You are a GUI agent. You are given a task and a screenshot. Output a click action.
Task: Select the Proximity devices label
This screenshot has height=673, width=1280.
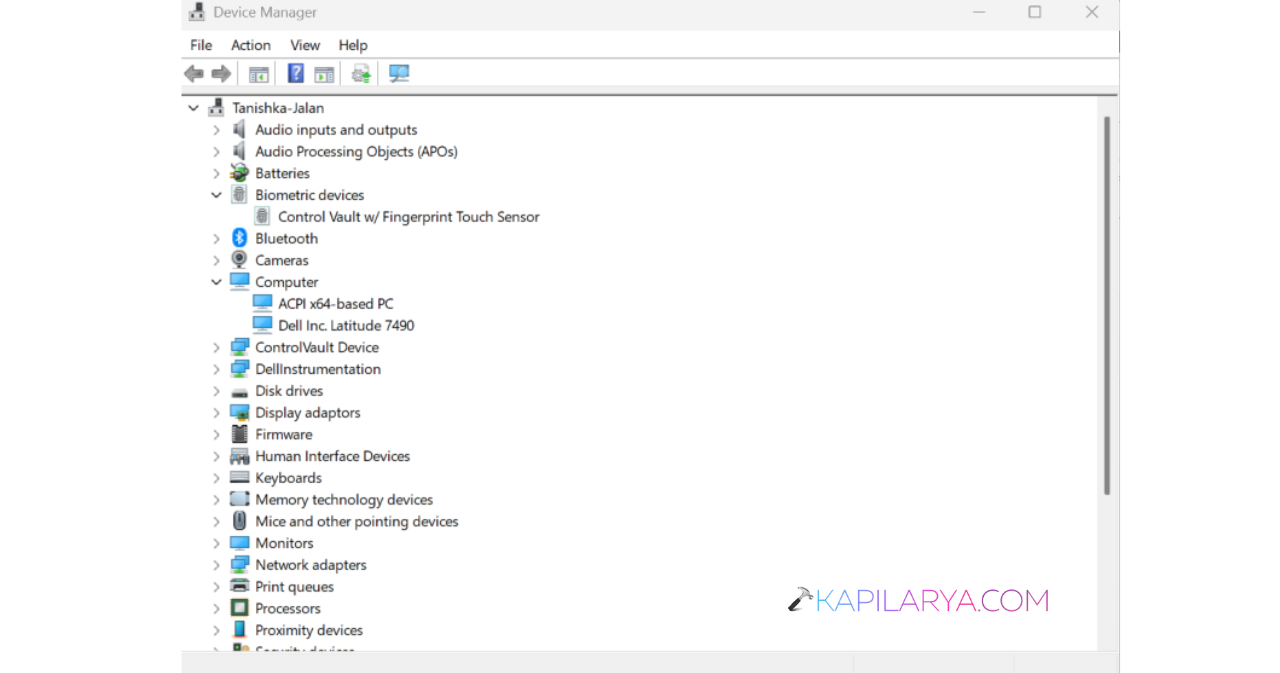309,630
